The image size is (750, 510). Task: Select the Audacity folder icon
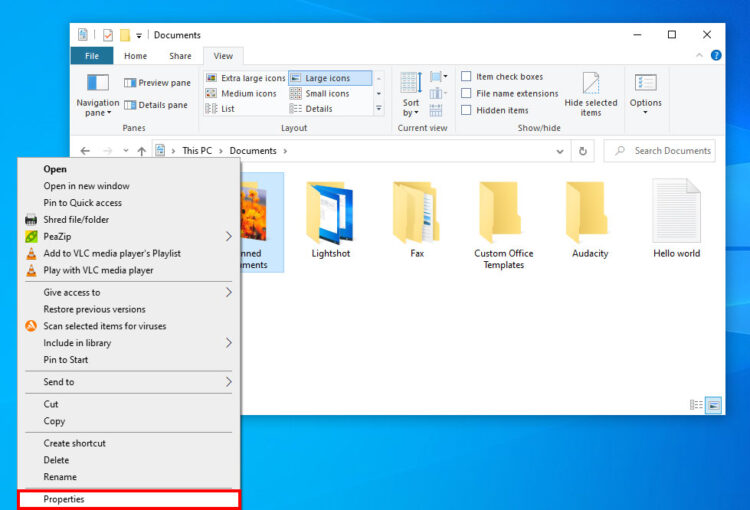pyautogui.click(x=589, y=211)
